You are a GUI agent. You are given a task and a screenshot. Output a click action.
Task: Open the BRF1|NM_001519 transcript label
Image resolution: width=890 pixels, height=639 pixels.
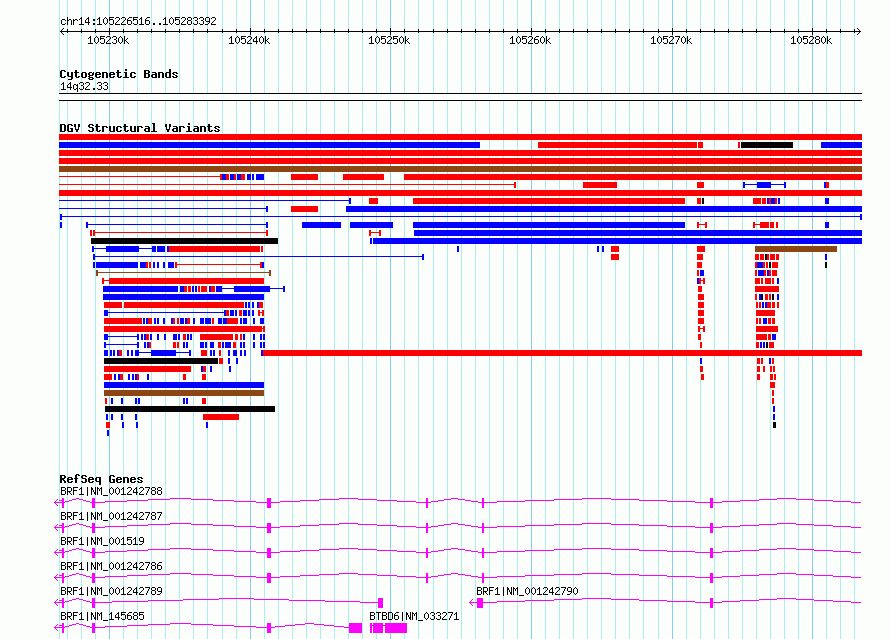pos(102,541)
